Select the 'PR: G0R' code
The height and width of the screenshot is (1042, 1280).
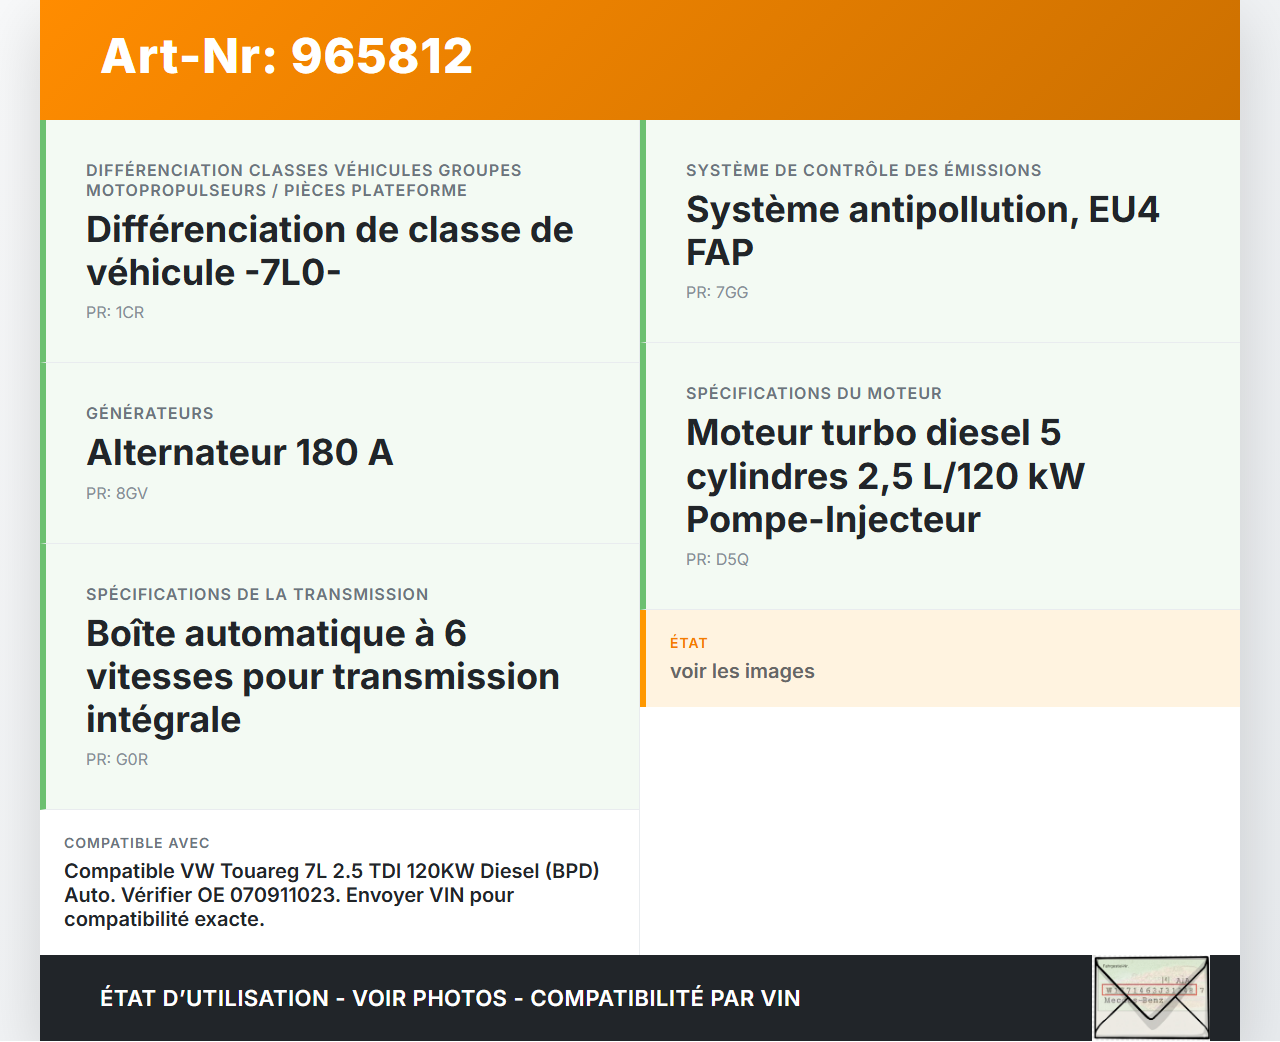coord(117,759)
